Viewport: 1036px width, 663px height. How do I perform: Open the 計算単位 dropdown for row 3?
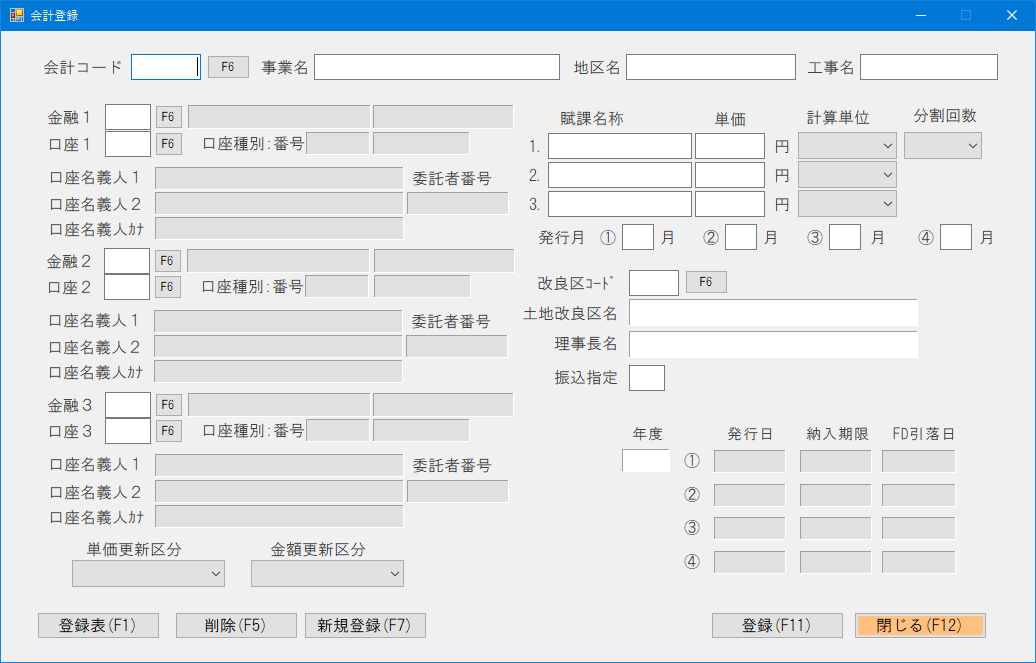(x=845, y=203)
